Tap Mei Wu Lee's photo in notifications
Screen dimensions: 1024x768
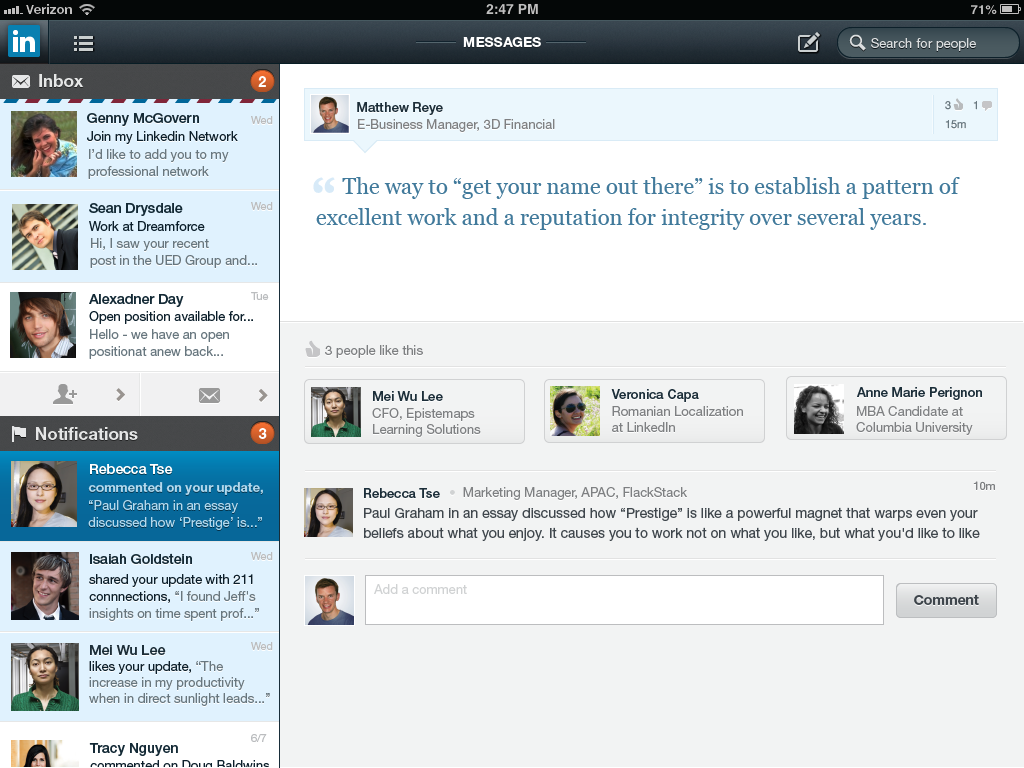(45, 677)
